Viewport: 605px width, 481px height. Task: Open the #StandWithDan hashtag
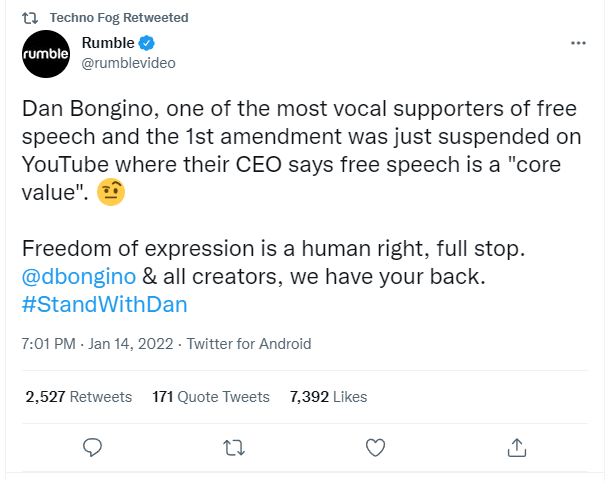105,305
